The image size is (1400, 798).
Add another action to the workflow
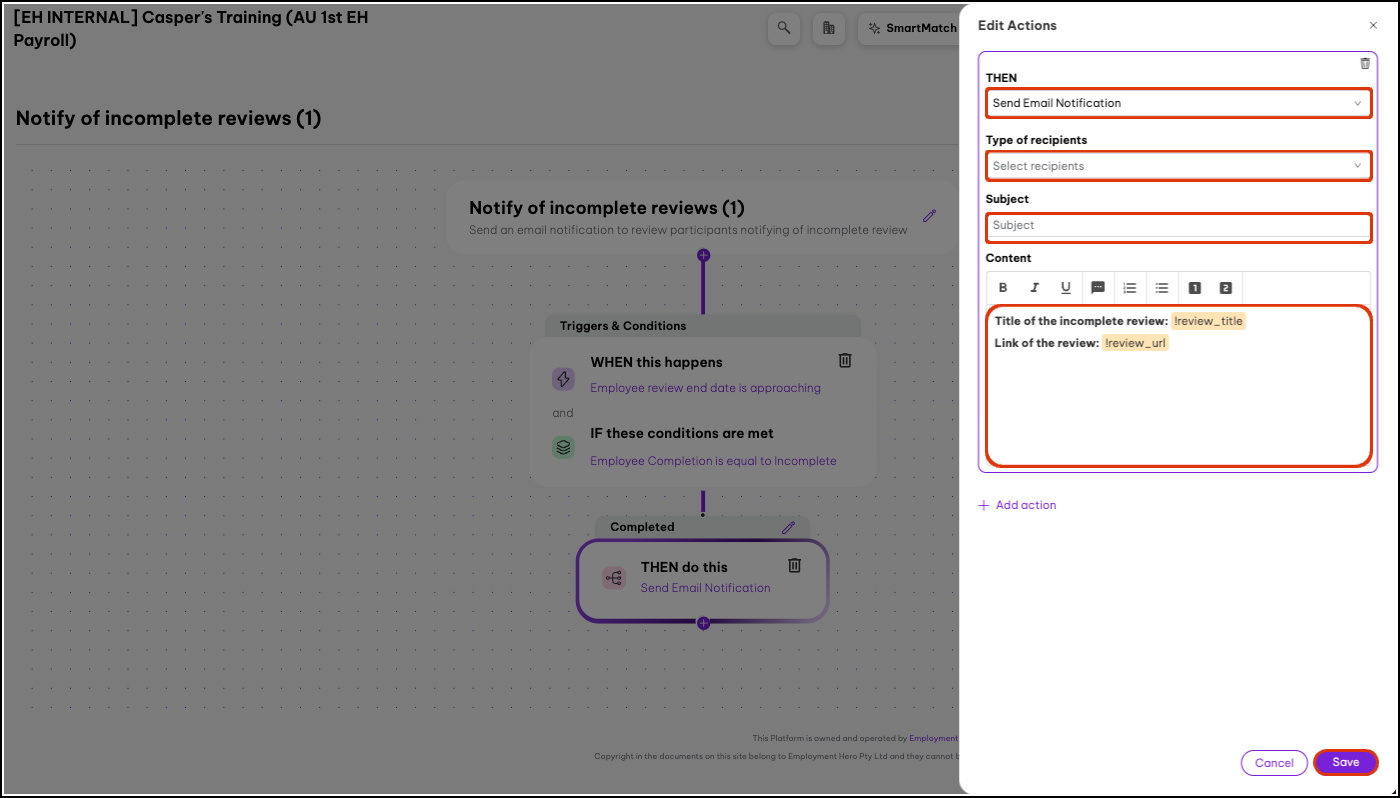coord(1017,505)
